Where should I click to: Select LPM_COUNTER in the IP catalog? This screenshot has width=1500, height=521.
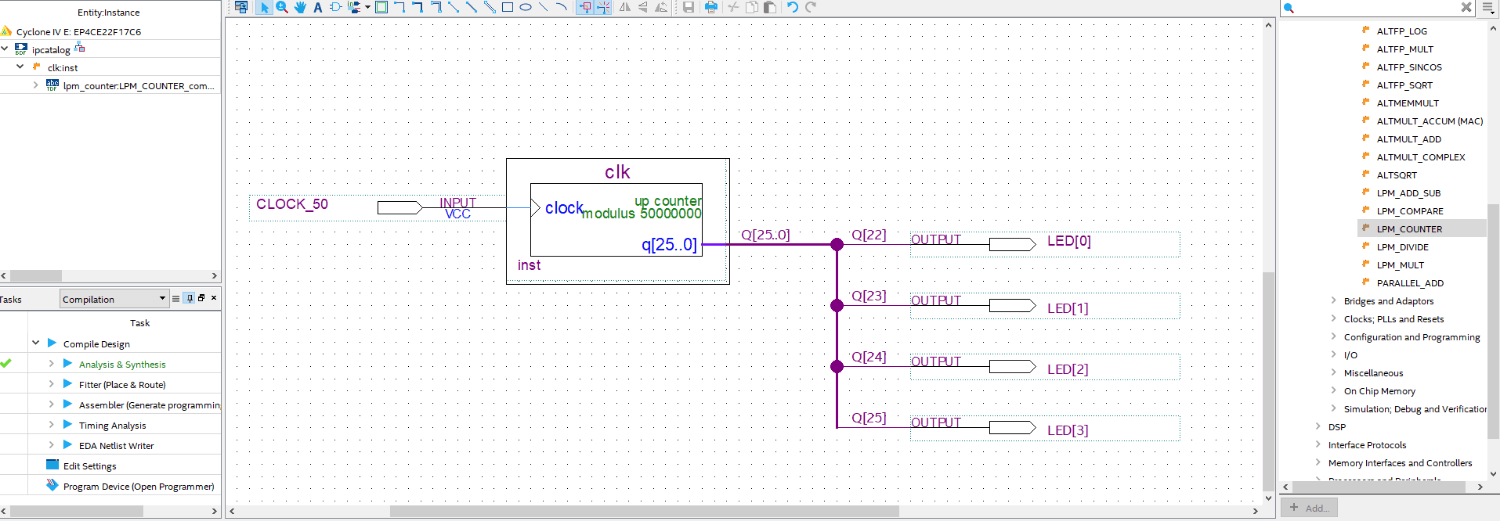1409,229
